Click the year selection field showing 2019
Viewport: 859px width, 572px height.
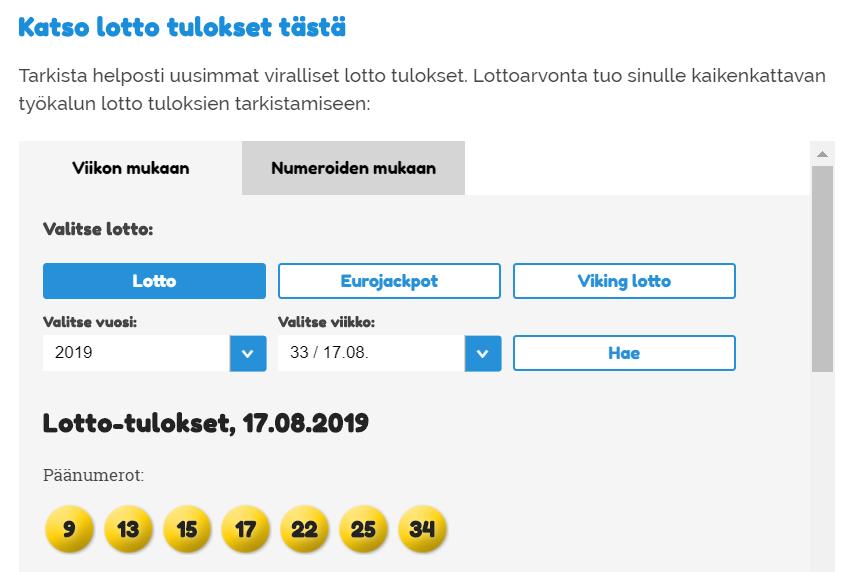coord(136,353)
